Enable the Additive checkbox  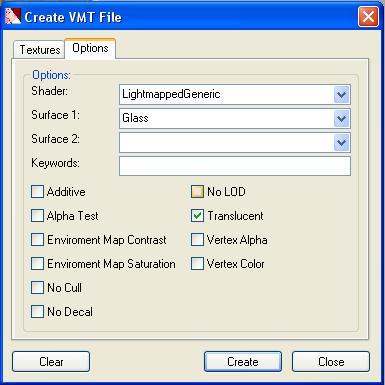[37, 192]
